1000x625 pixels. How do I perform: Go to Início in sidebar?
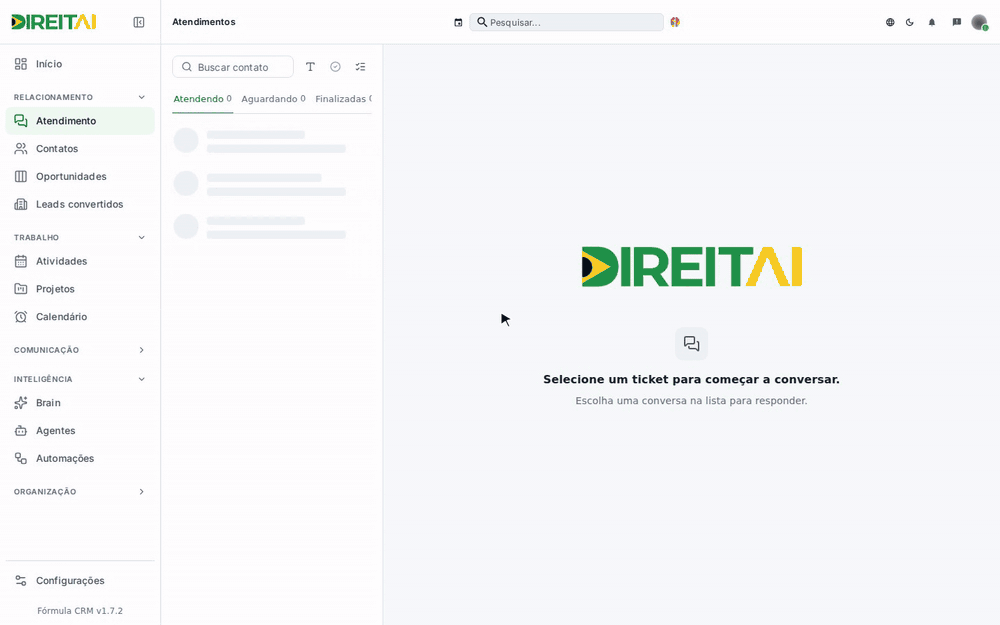tap(80, 64)
